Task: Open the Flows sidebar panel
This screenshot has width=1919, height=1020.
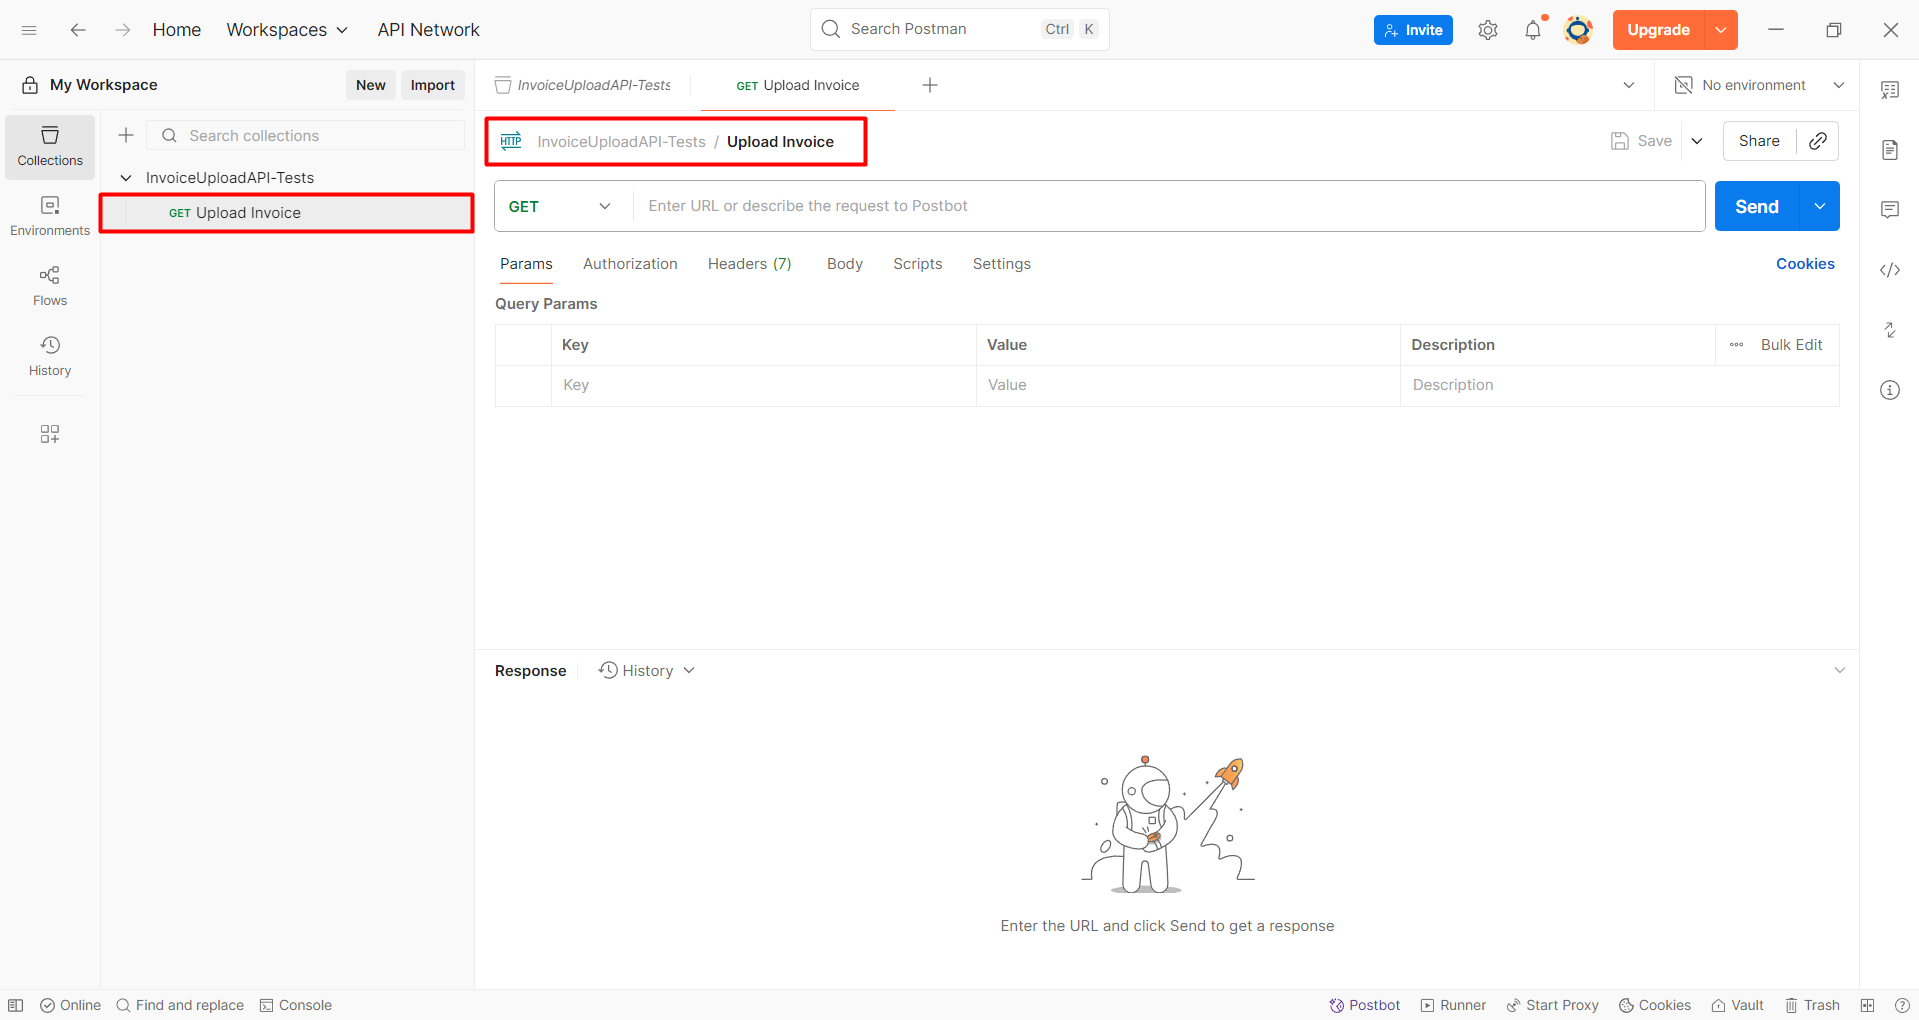Action: tap(50, 285)
